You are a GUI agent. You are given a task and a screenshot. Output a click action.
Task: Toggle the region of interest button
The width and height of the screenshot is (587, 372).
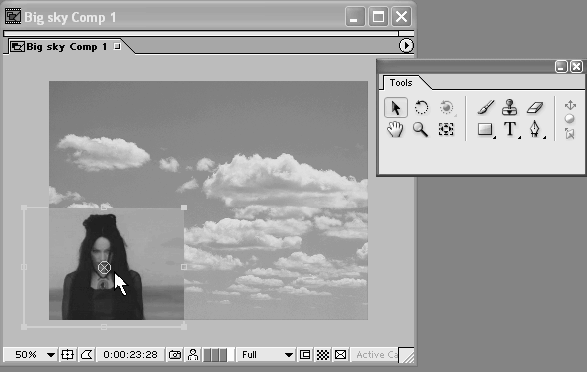[x=305, y=354]
